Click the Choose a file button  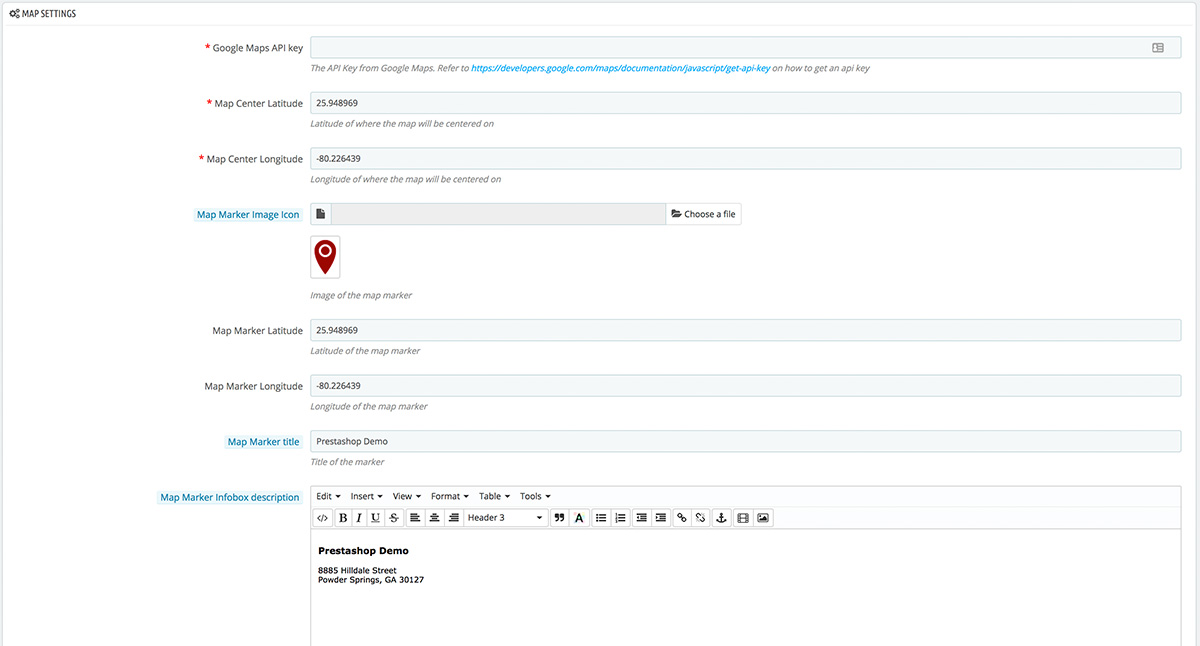pyautogui.click(x=703, y=214)
